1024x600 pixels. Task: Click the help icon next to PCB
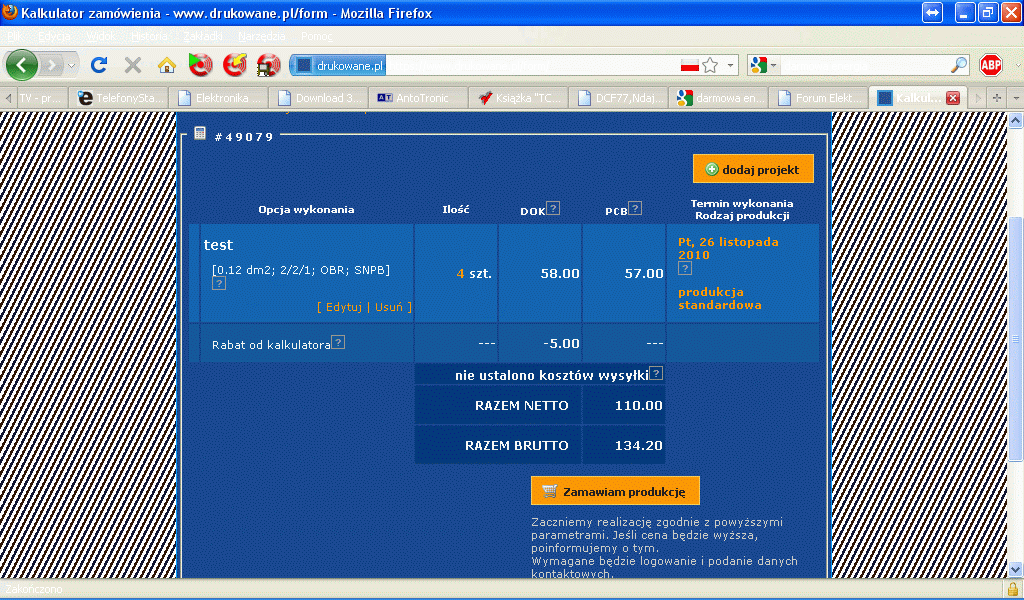pos(635,209)
